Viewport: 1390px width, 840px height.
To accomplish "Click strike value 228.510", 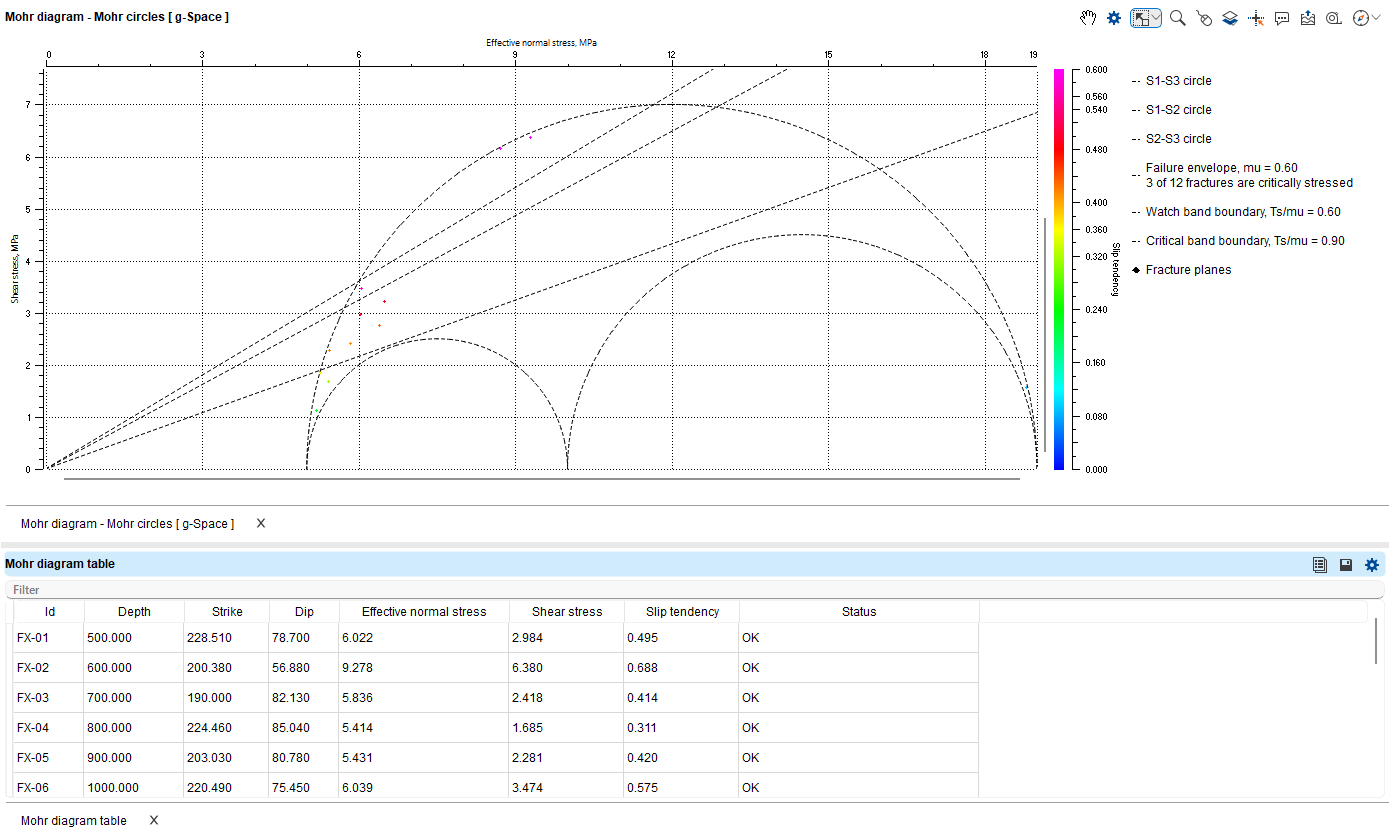I will coord(227,638).
